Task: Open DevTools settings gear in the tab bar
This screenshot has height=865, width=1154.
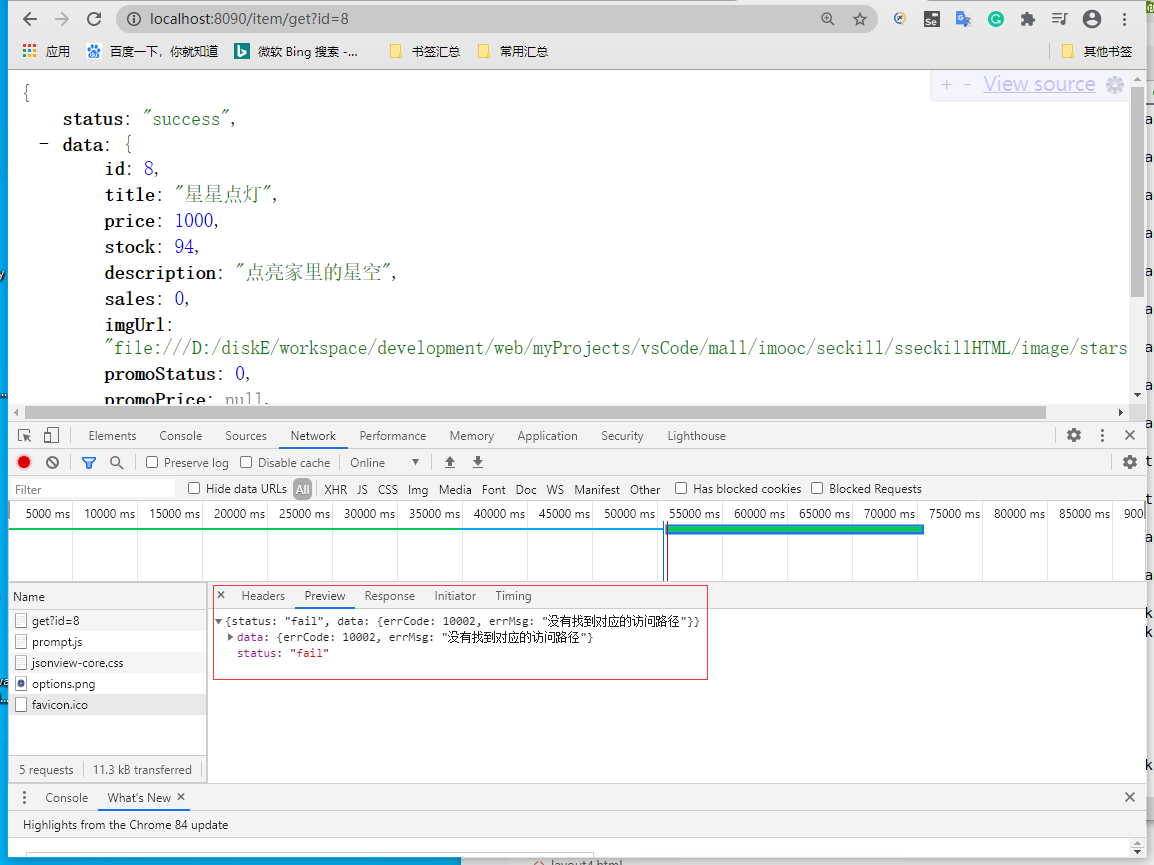Action: [x=1074, y=435]
